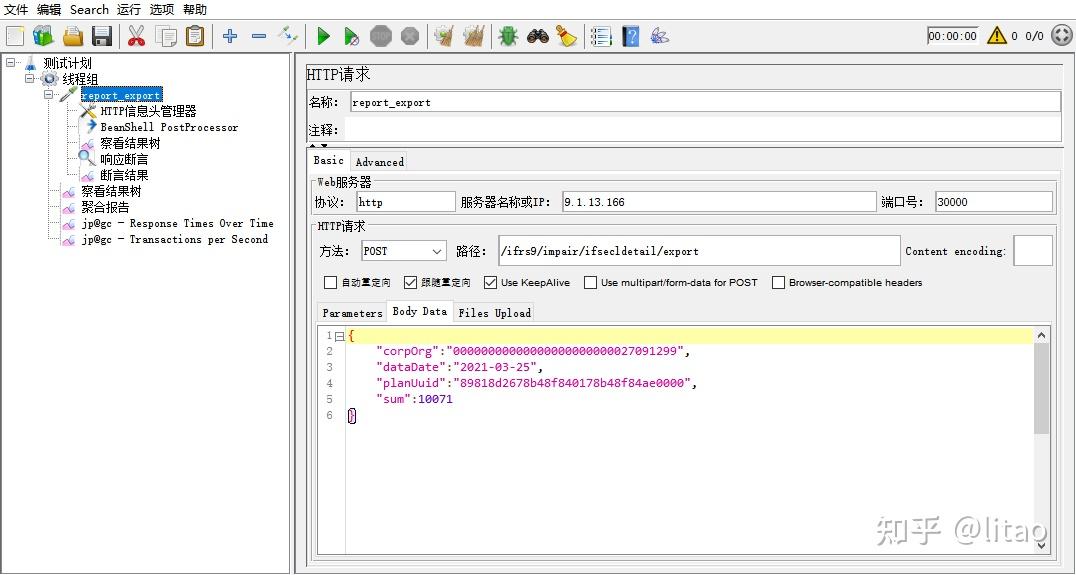Uncheck the 跟随重定向 checkbox
This screenshot has width=1076, height=575.
tap(410, 283)
